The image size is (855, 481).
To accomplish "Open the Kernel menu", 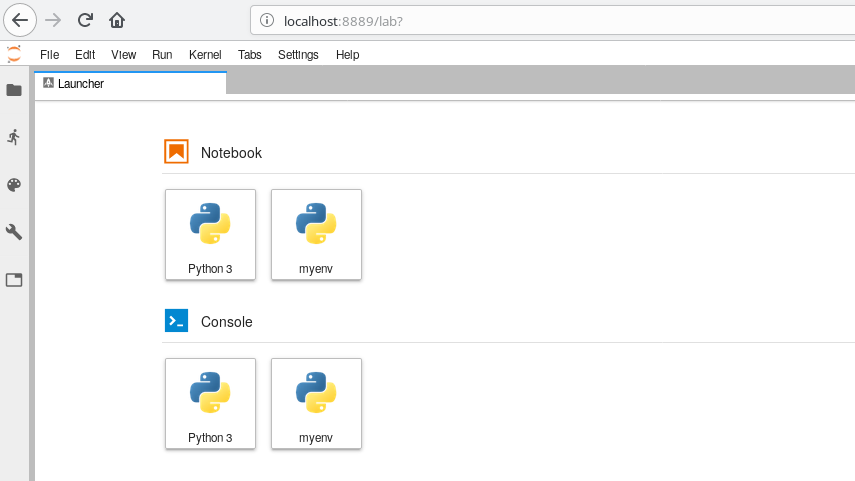I will point(205,55).
